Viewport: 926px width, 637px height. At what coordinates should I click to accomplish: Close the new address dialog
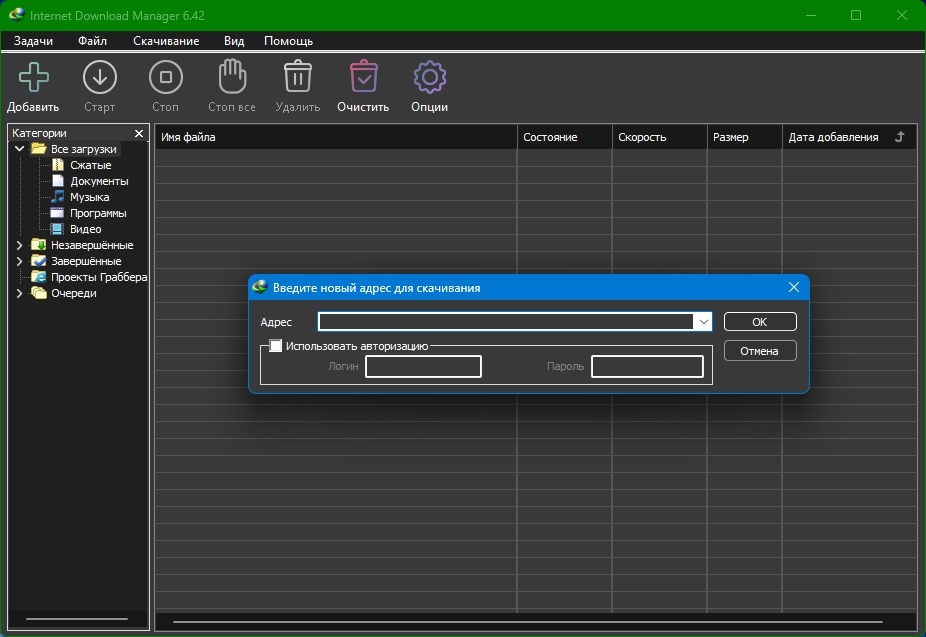coord(794,287)
